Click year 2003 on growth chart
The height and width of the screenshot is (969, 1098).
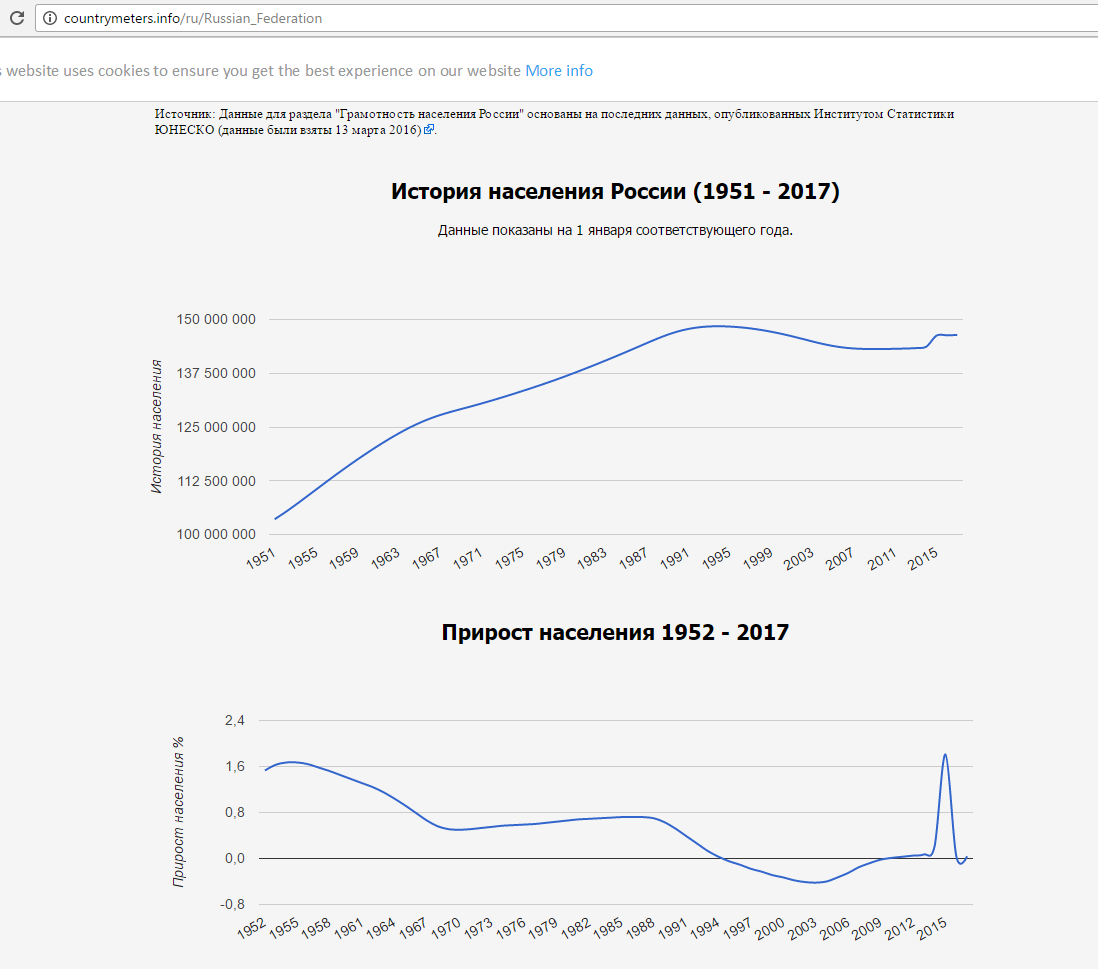coord(802,928)
